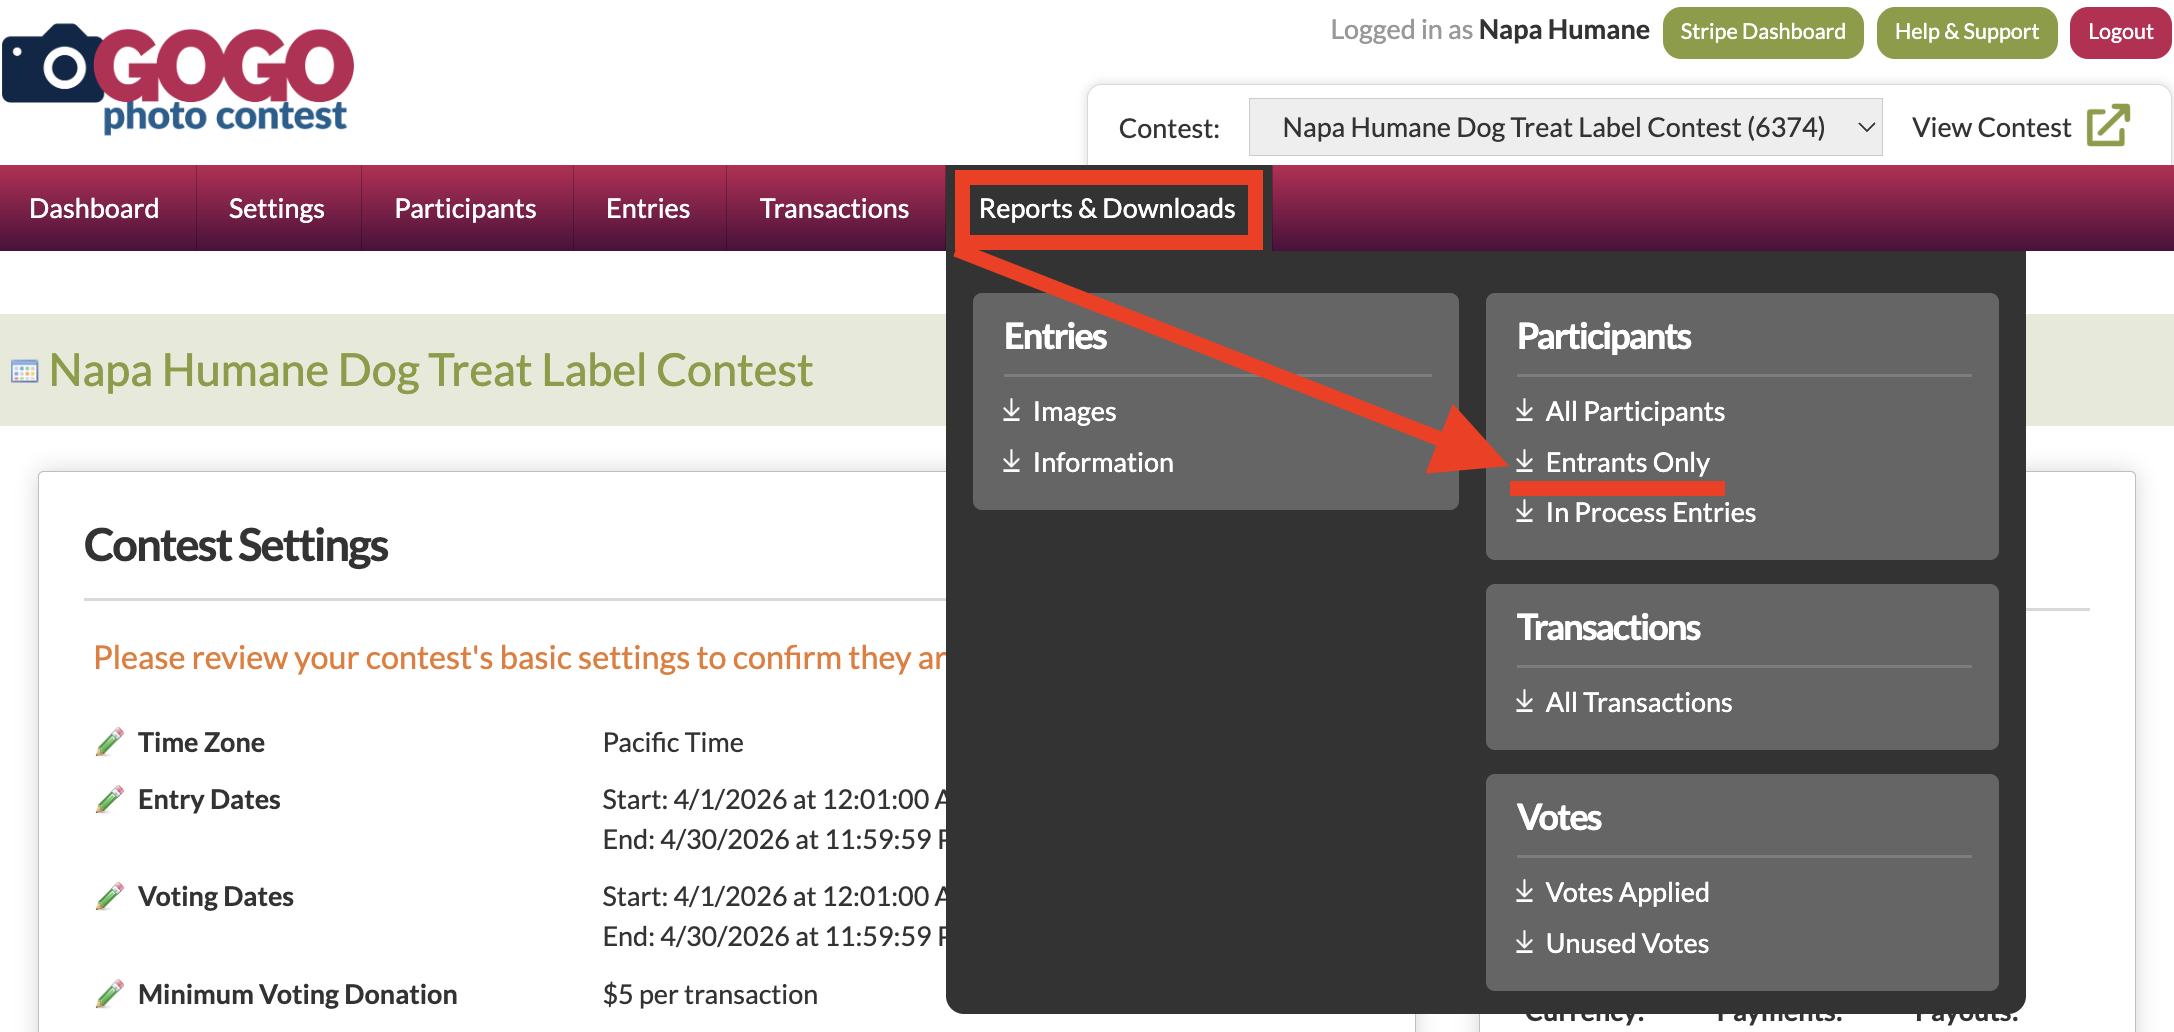Click the download icon beside All Participants
Screen dimensions: 2174x1032
point(1525,410)
